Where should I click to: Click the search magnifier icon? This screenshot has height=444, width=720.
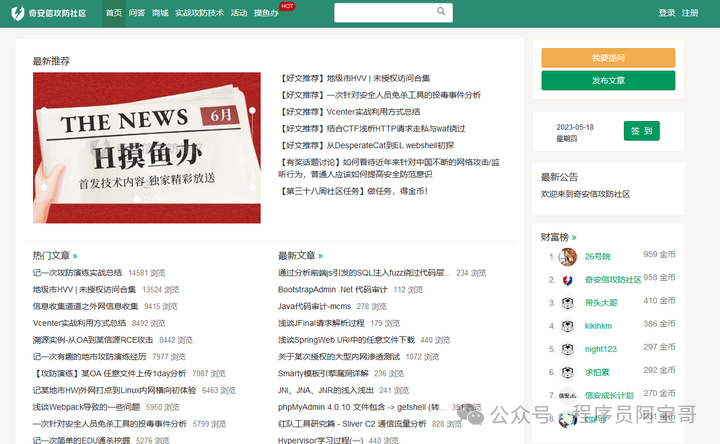(x=441, y=11)
